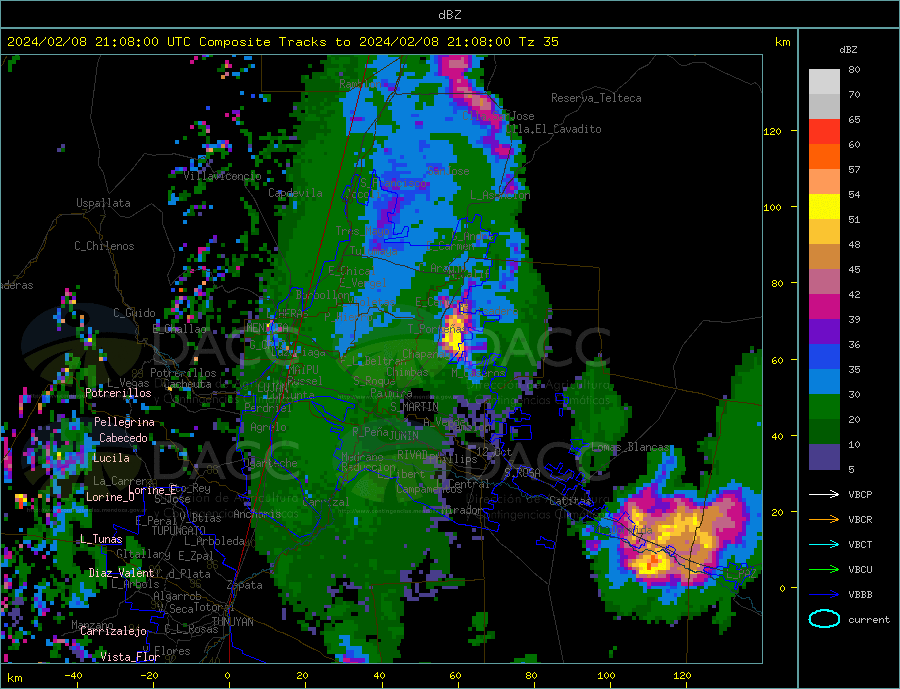The image size is (900, 689).
Task: Click the dark purple 5-10 dBZ swatch
Action: (824, 457)
